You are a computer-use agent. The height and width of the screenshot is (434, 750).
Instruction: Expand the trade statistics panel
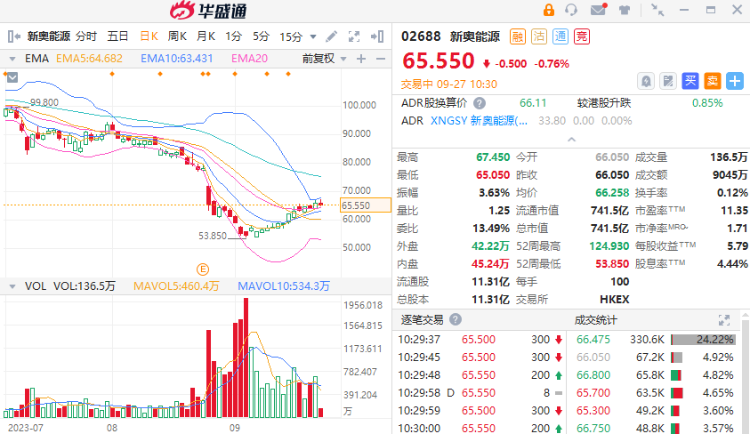click(x=724, y=320)
